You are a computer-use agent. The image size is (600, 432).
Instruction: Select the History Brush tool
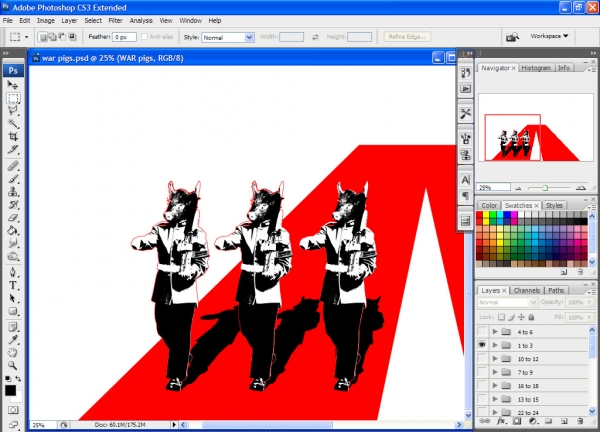pos(13,204)
